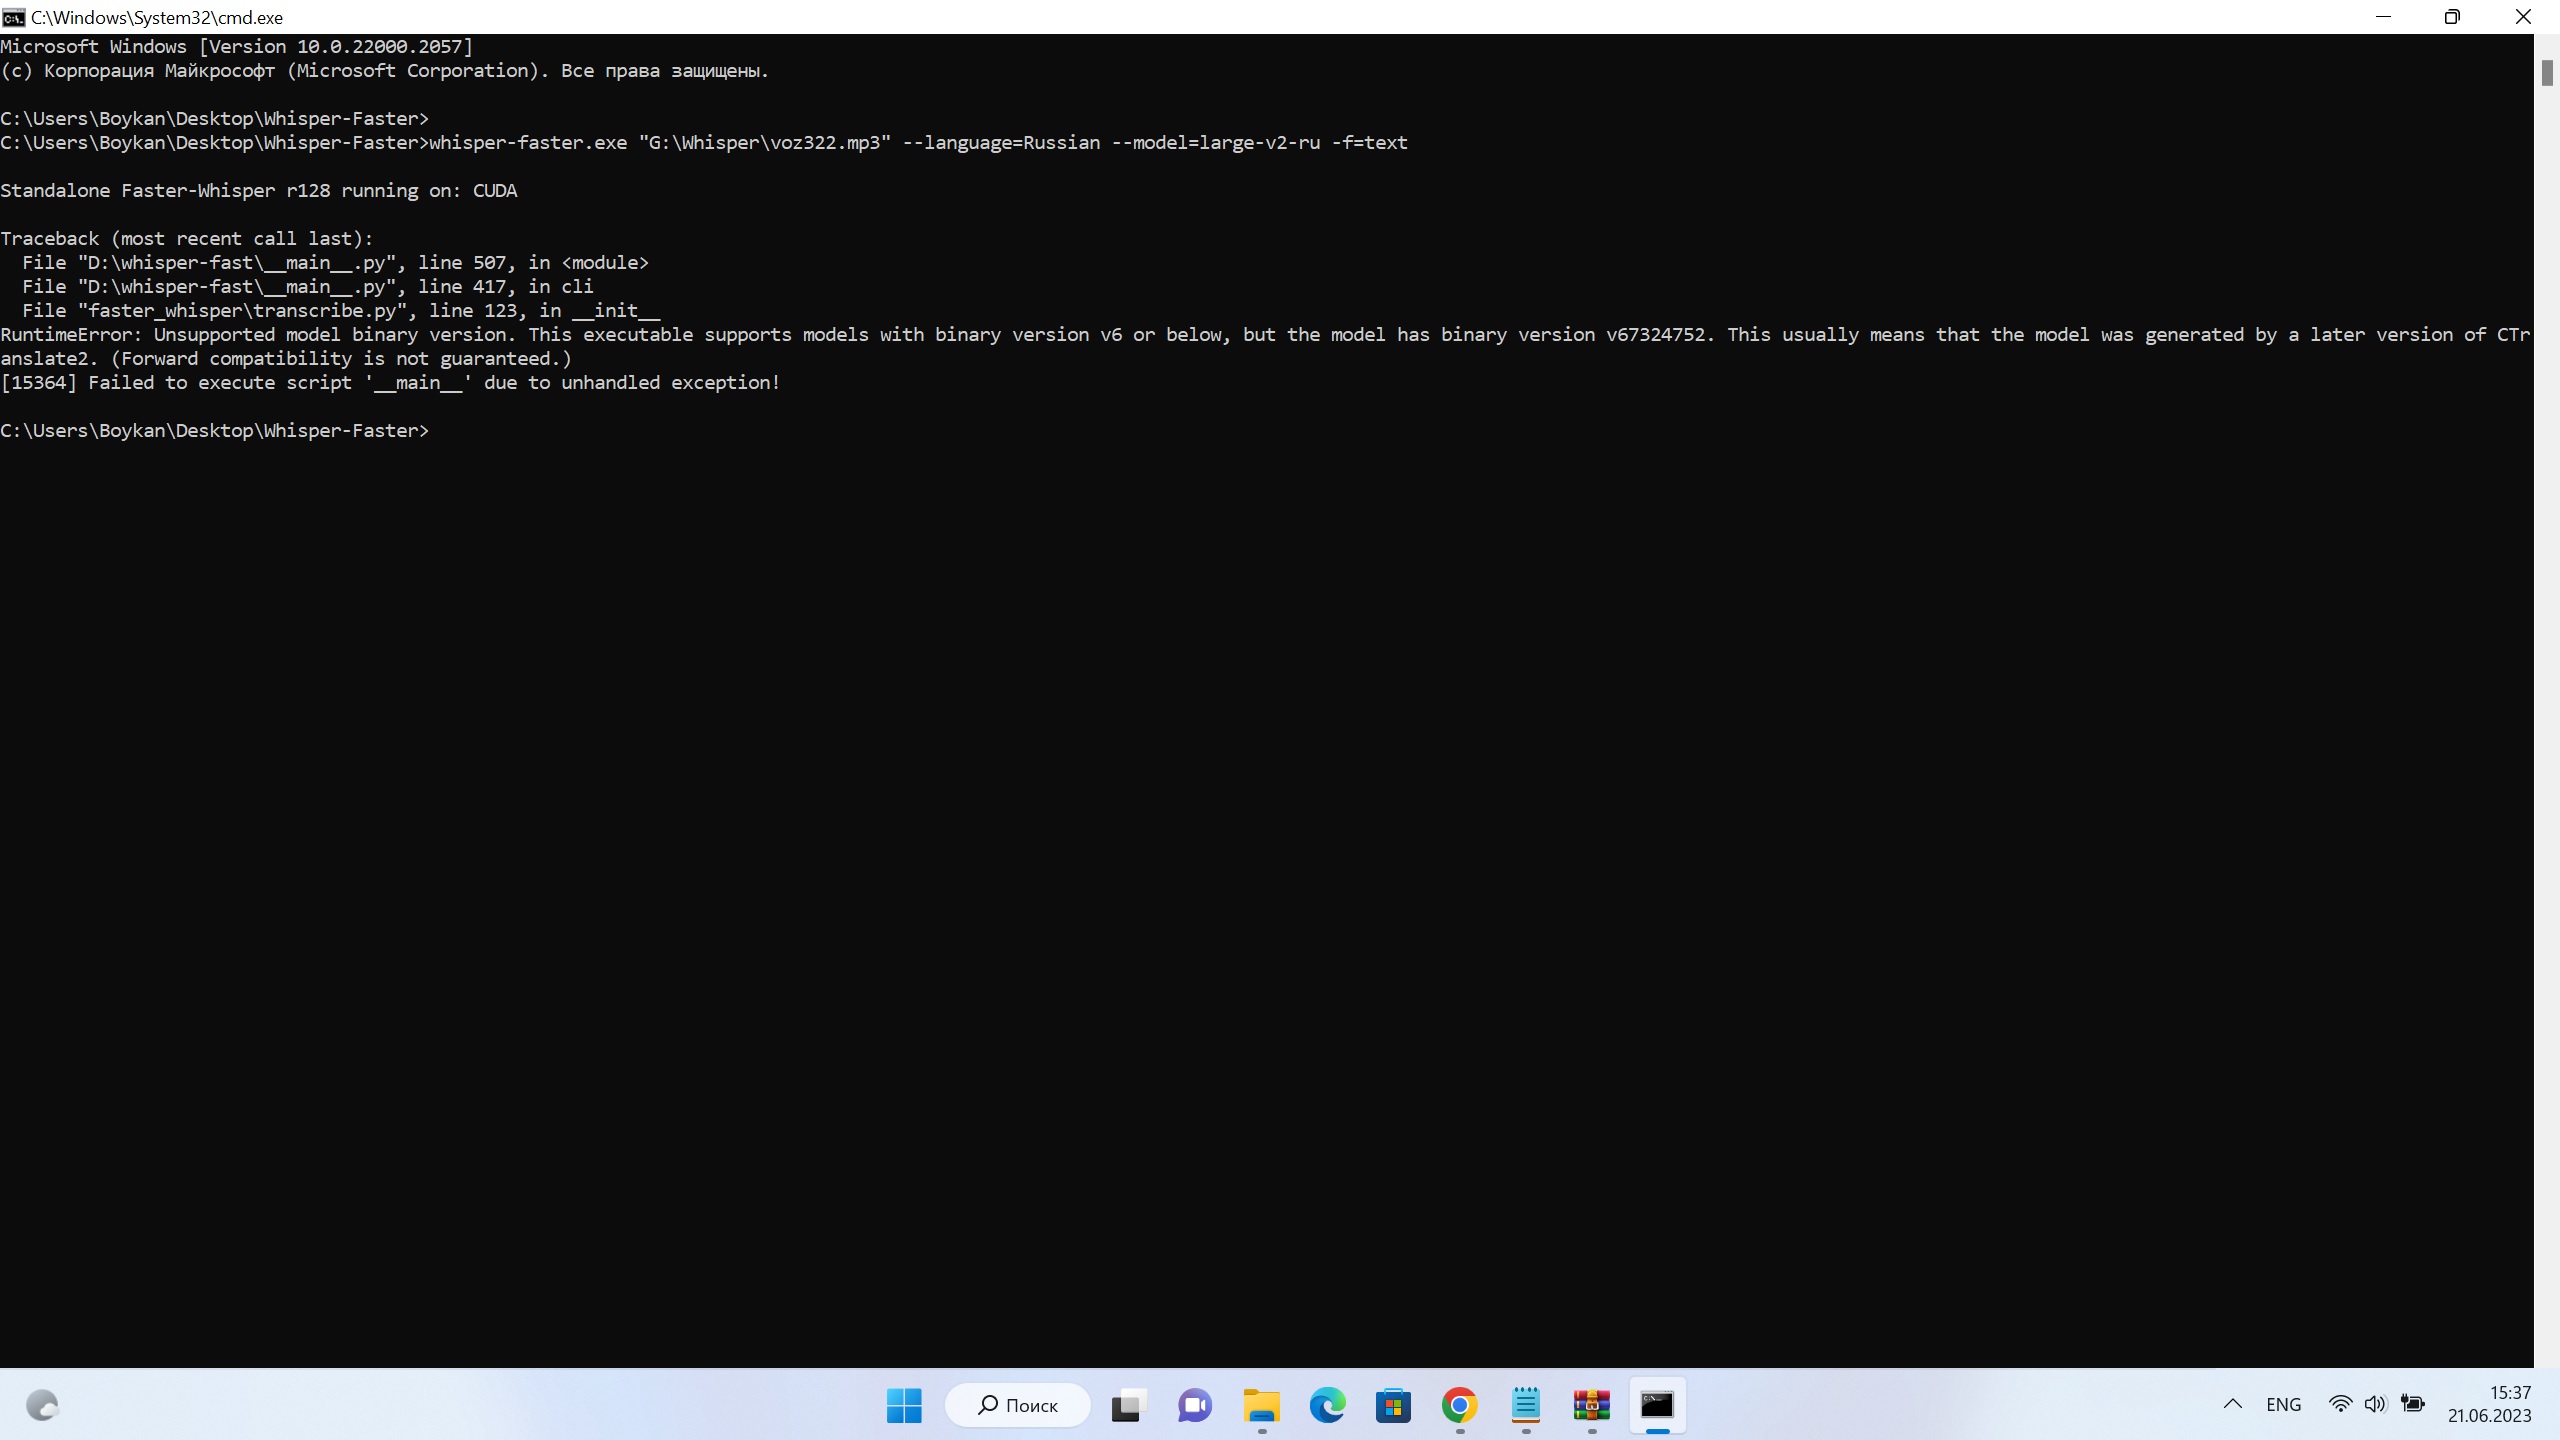Image resolution: width=2560 pixels, height=1440 pixels.
Task: Launch Microsoft Edge from the taskbar
Action: pos(1327,1405)
